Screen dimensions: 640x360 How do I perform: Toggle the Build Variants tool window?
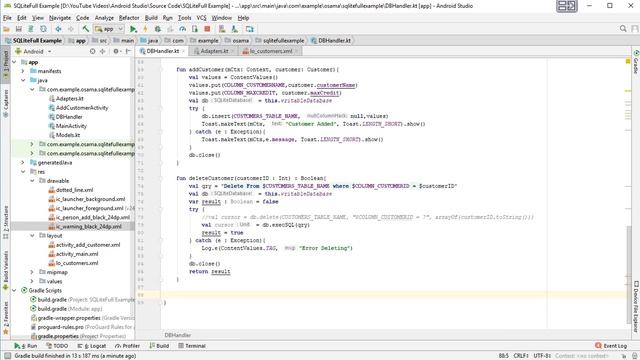pos(6,271)
